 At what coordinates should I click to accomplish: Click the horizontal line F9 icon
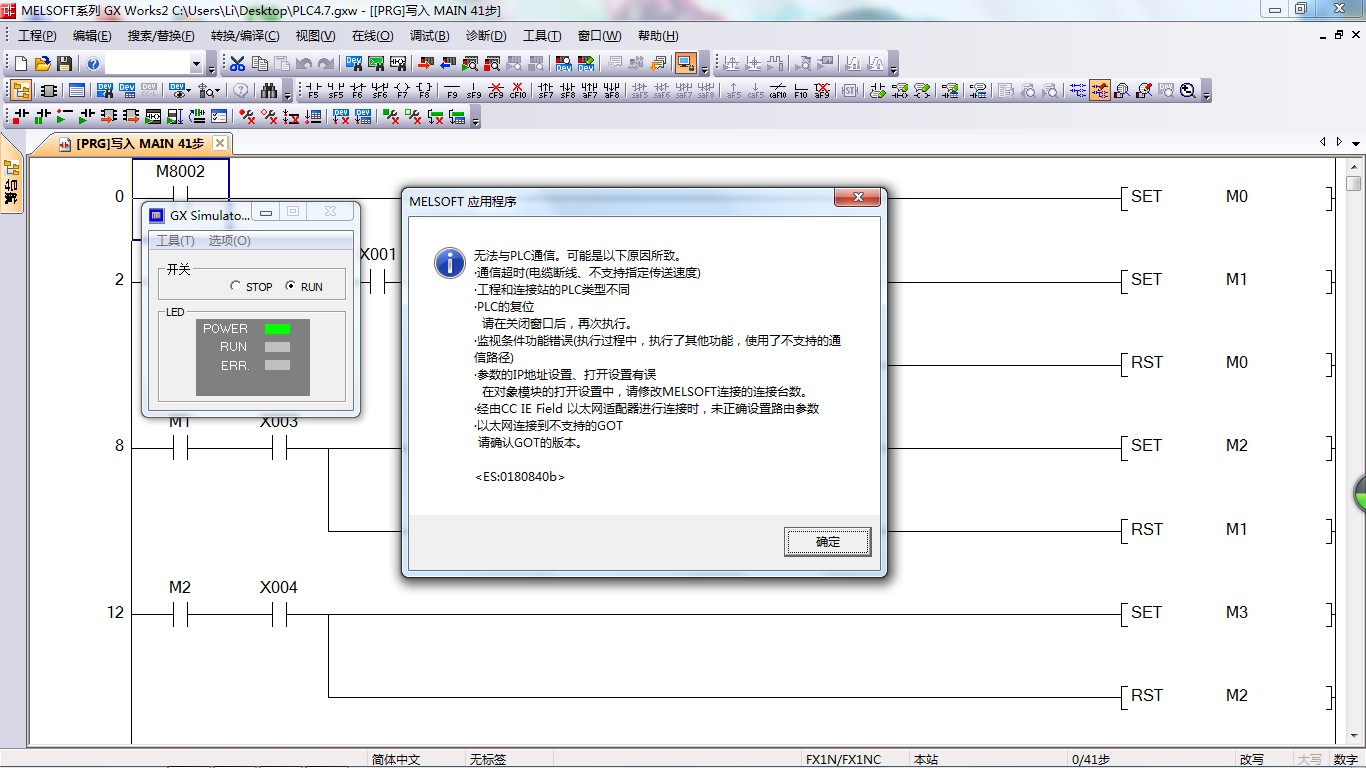tap(452, 91)
